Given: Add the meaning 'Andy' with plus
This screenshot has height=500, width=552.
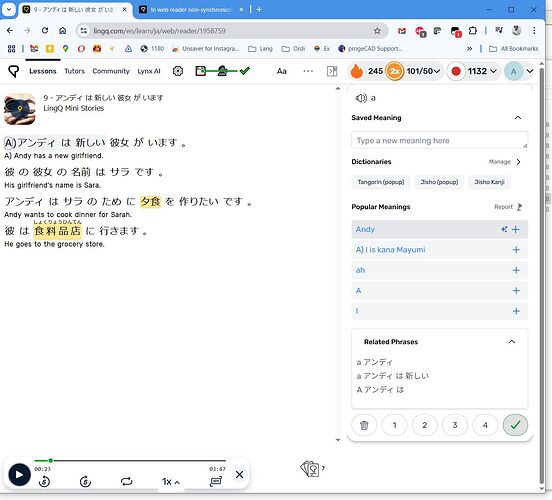Looking at the screenshot, I should pyautogui.click(x=516, y=230).
